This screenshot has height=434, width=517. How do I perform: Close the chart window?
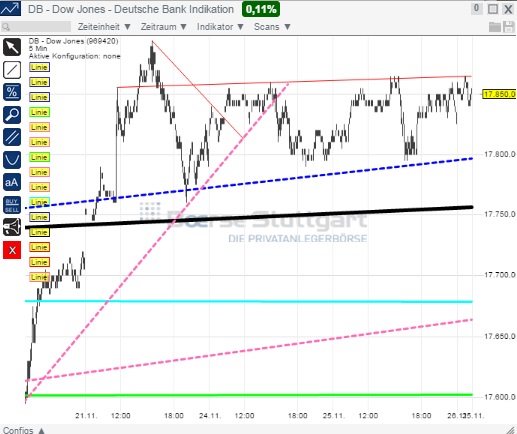click(x=508, y=9)
